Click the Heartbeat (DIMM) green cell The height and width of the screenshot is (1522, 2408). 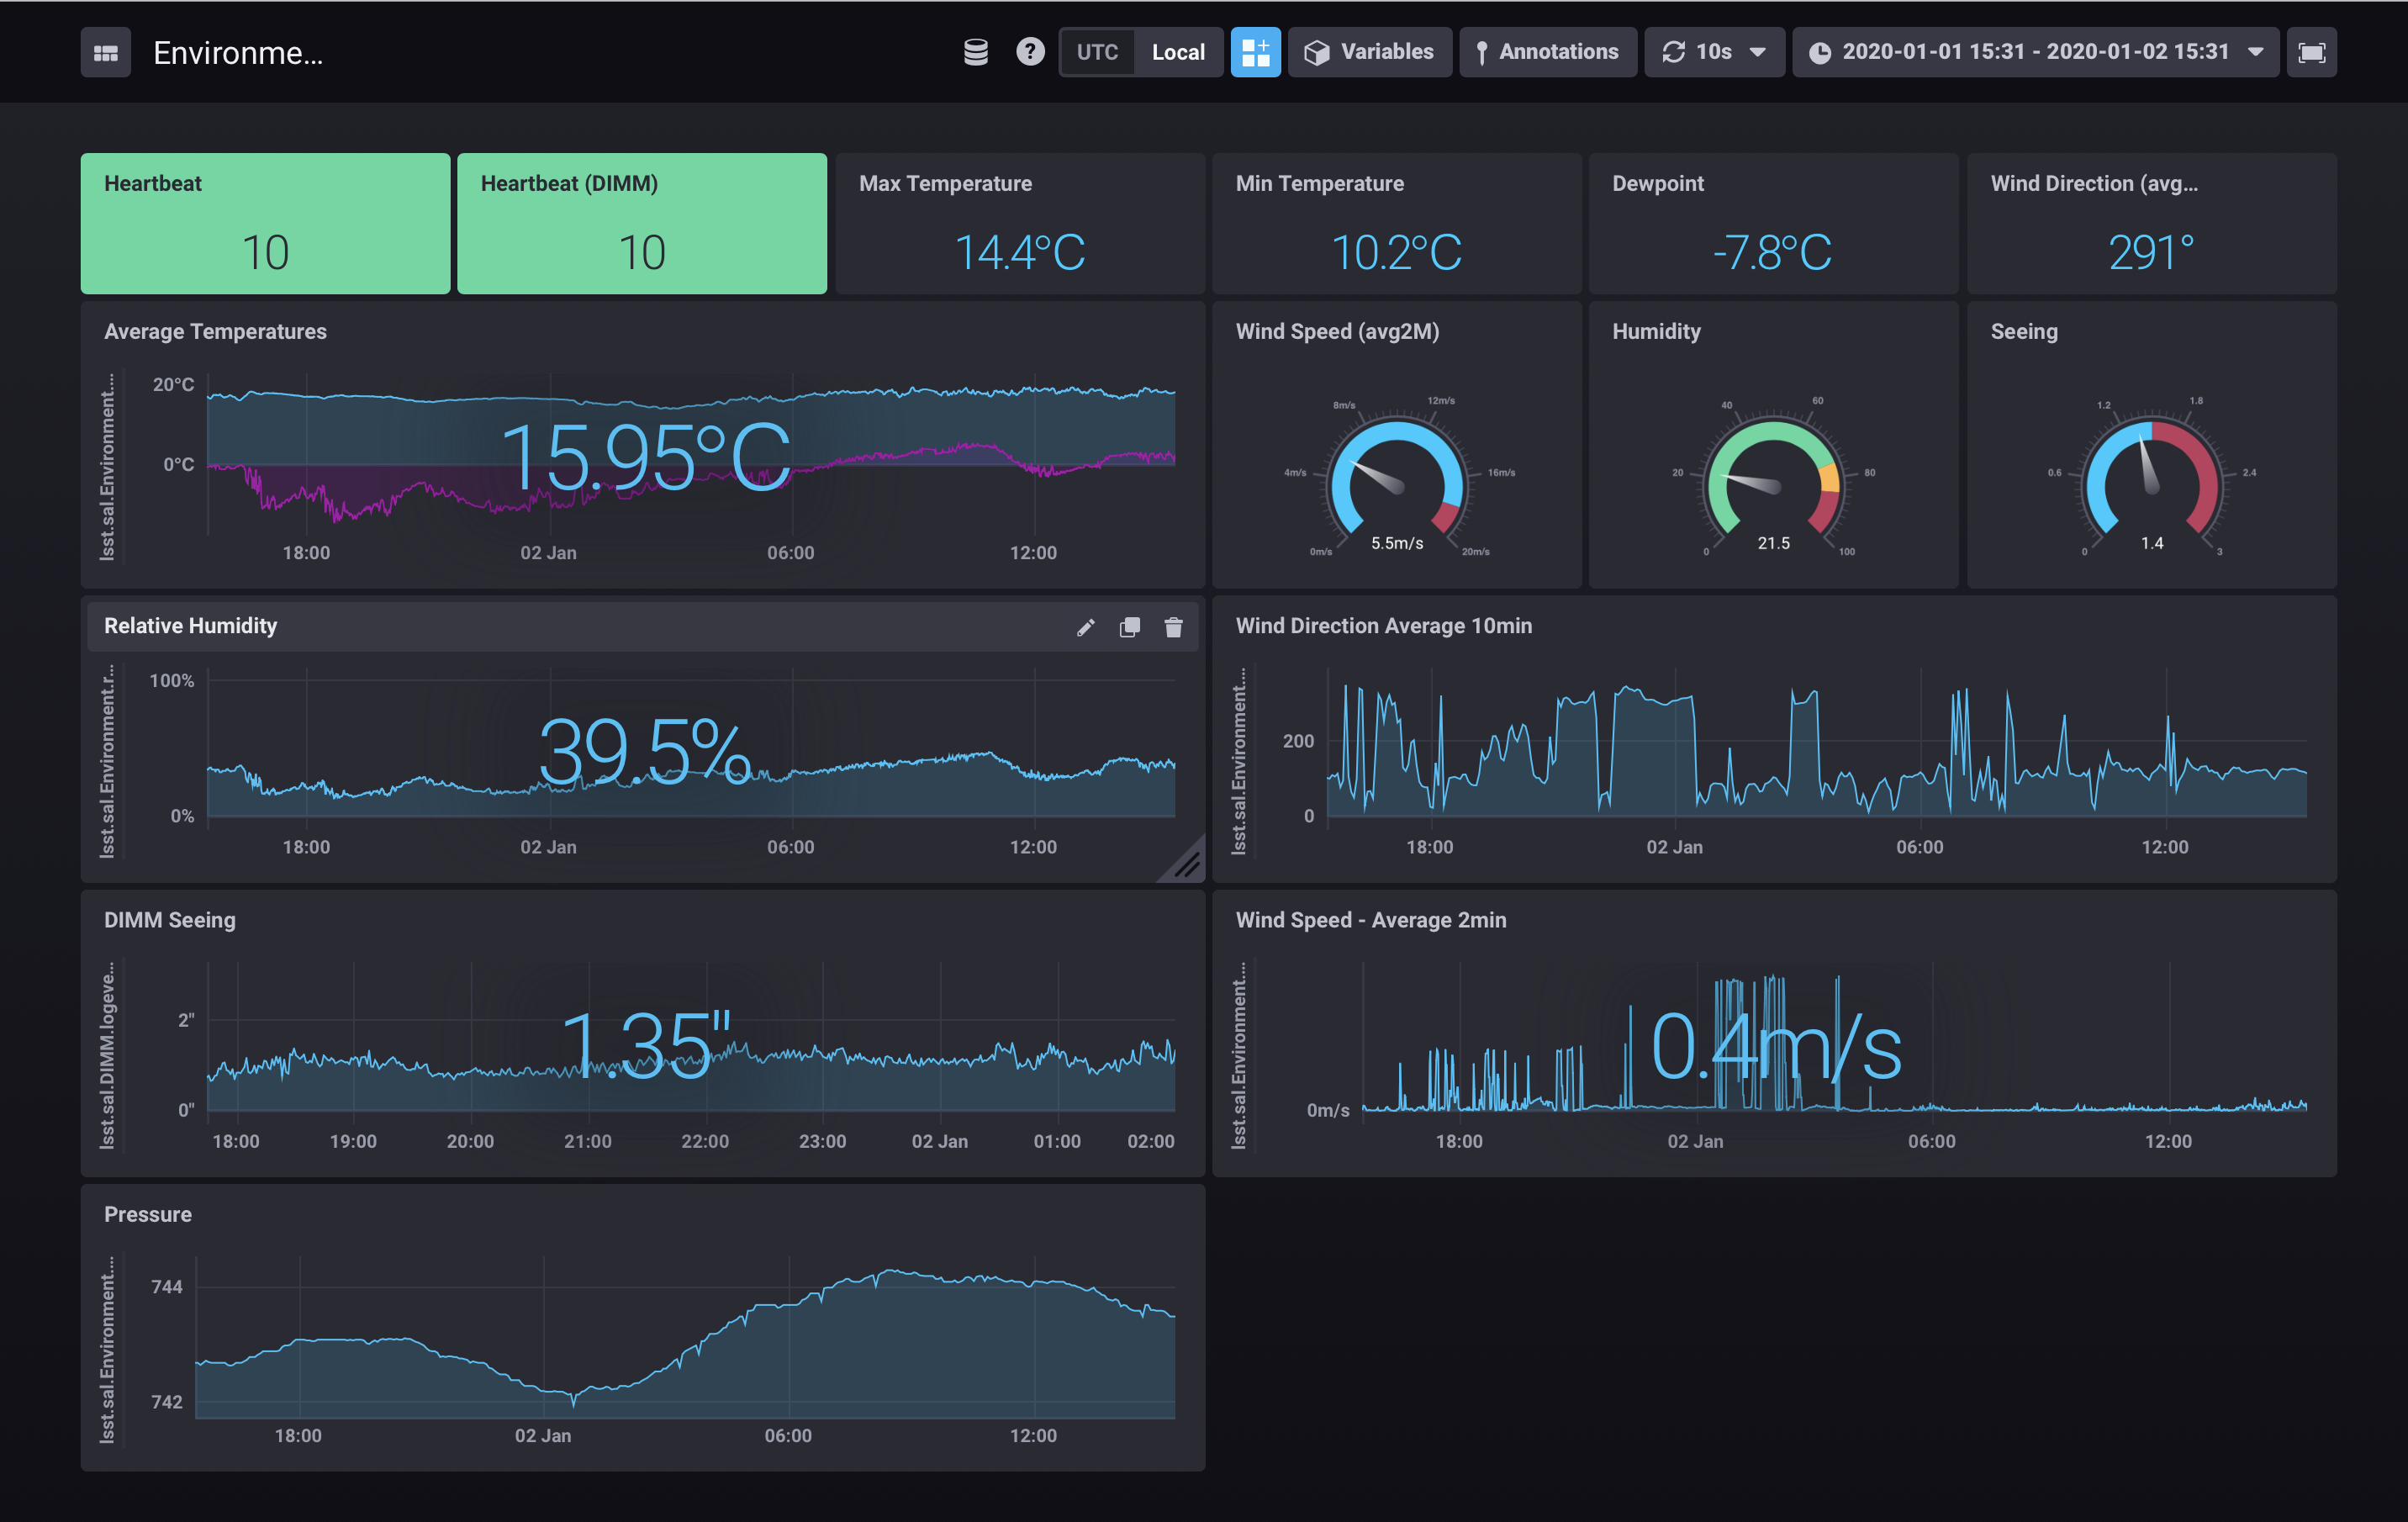click(641, 223)
